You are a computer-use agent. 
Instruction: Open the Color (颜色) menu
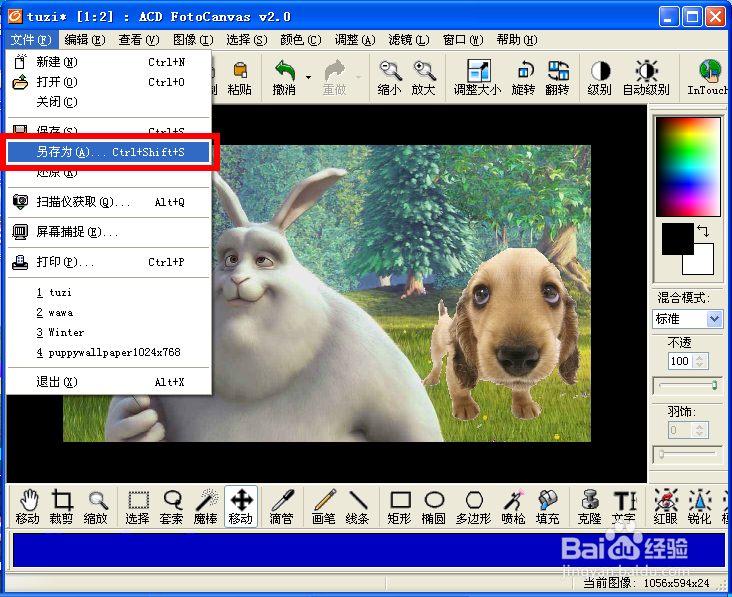[301, 40]
